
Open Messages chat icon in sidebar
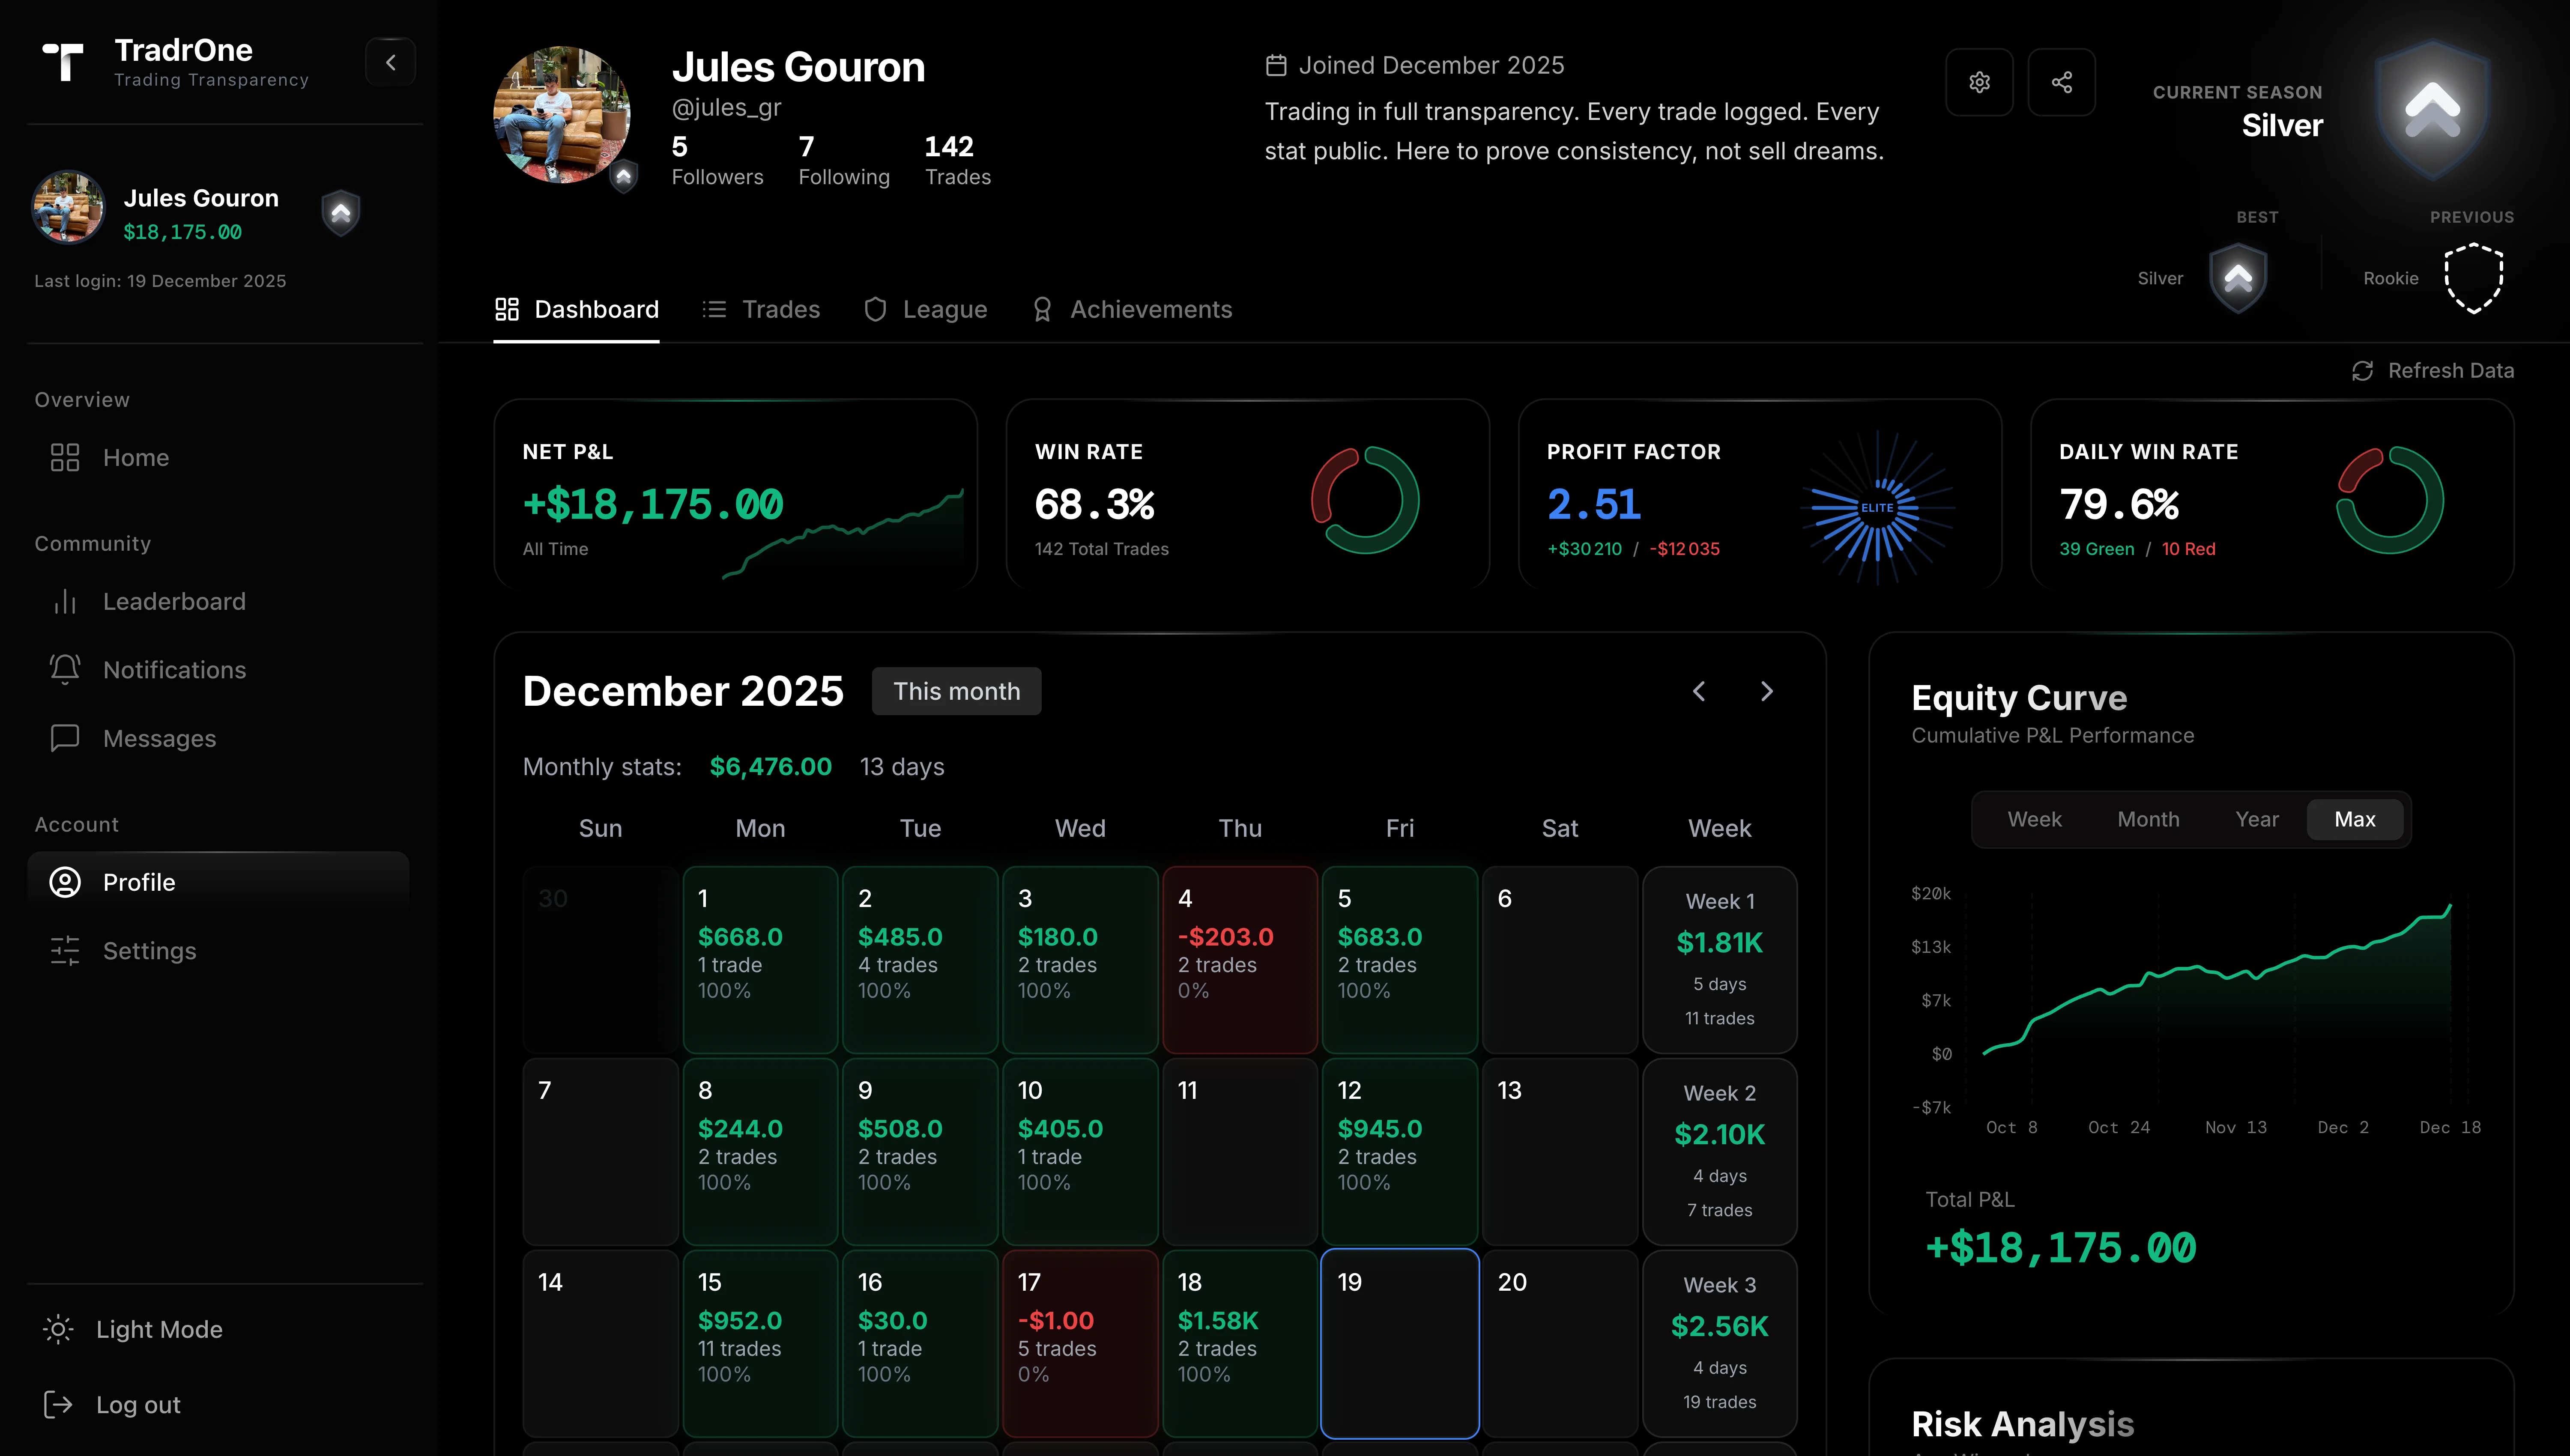[65, 738]
